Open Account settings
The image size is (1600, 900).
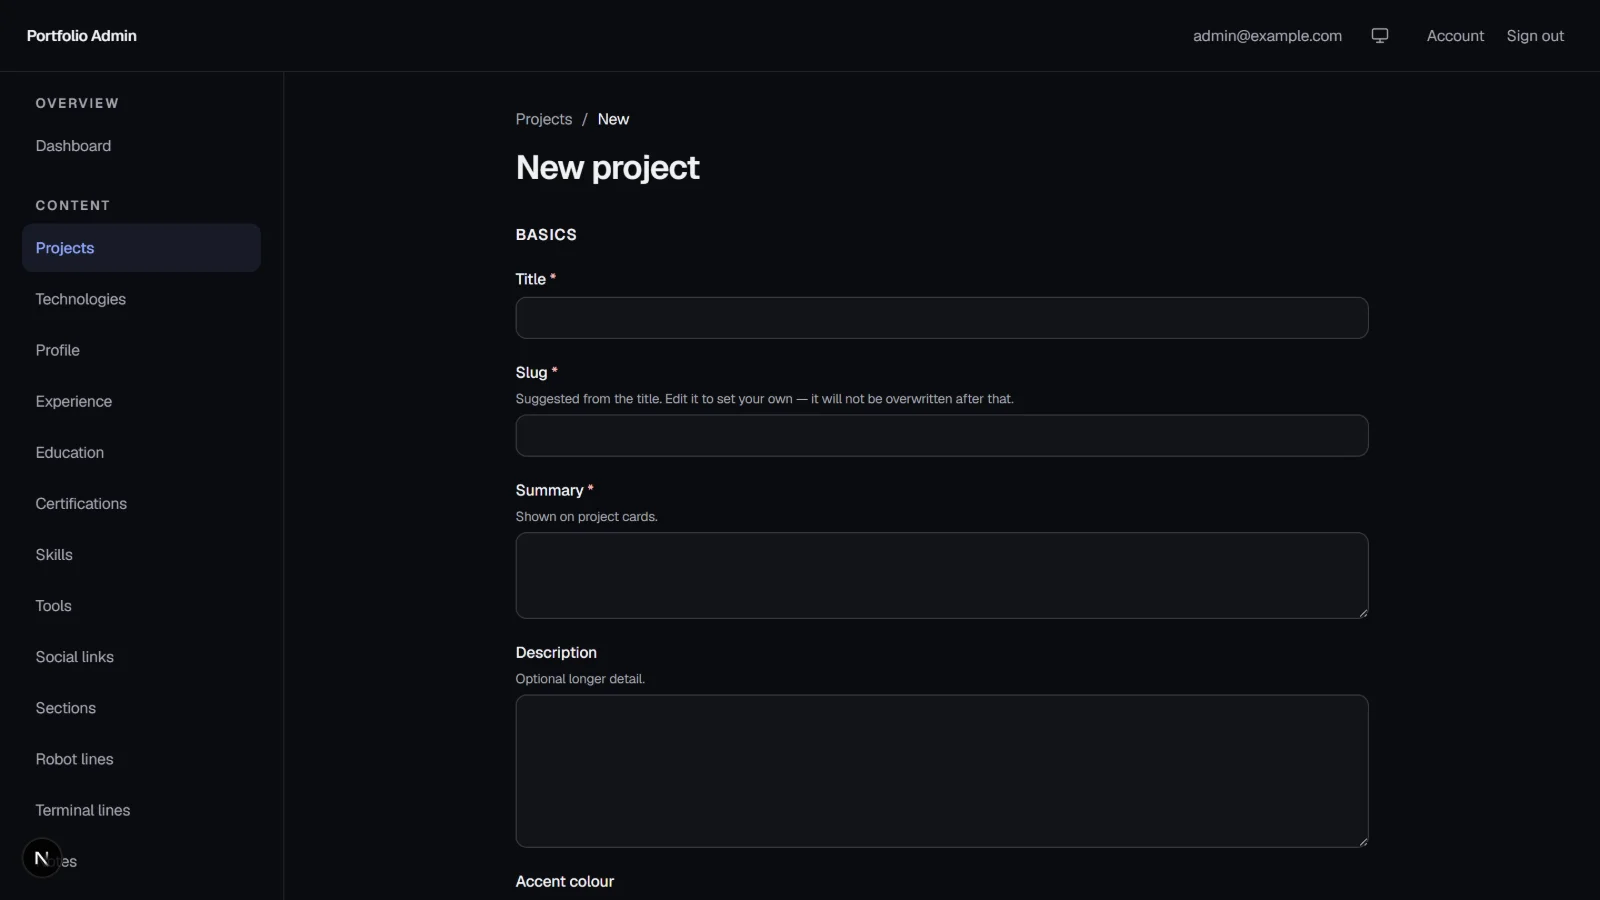1455,36
